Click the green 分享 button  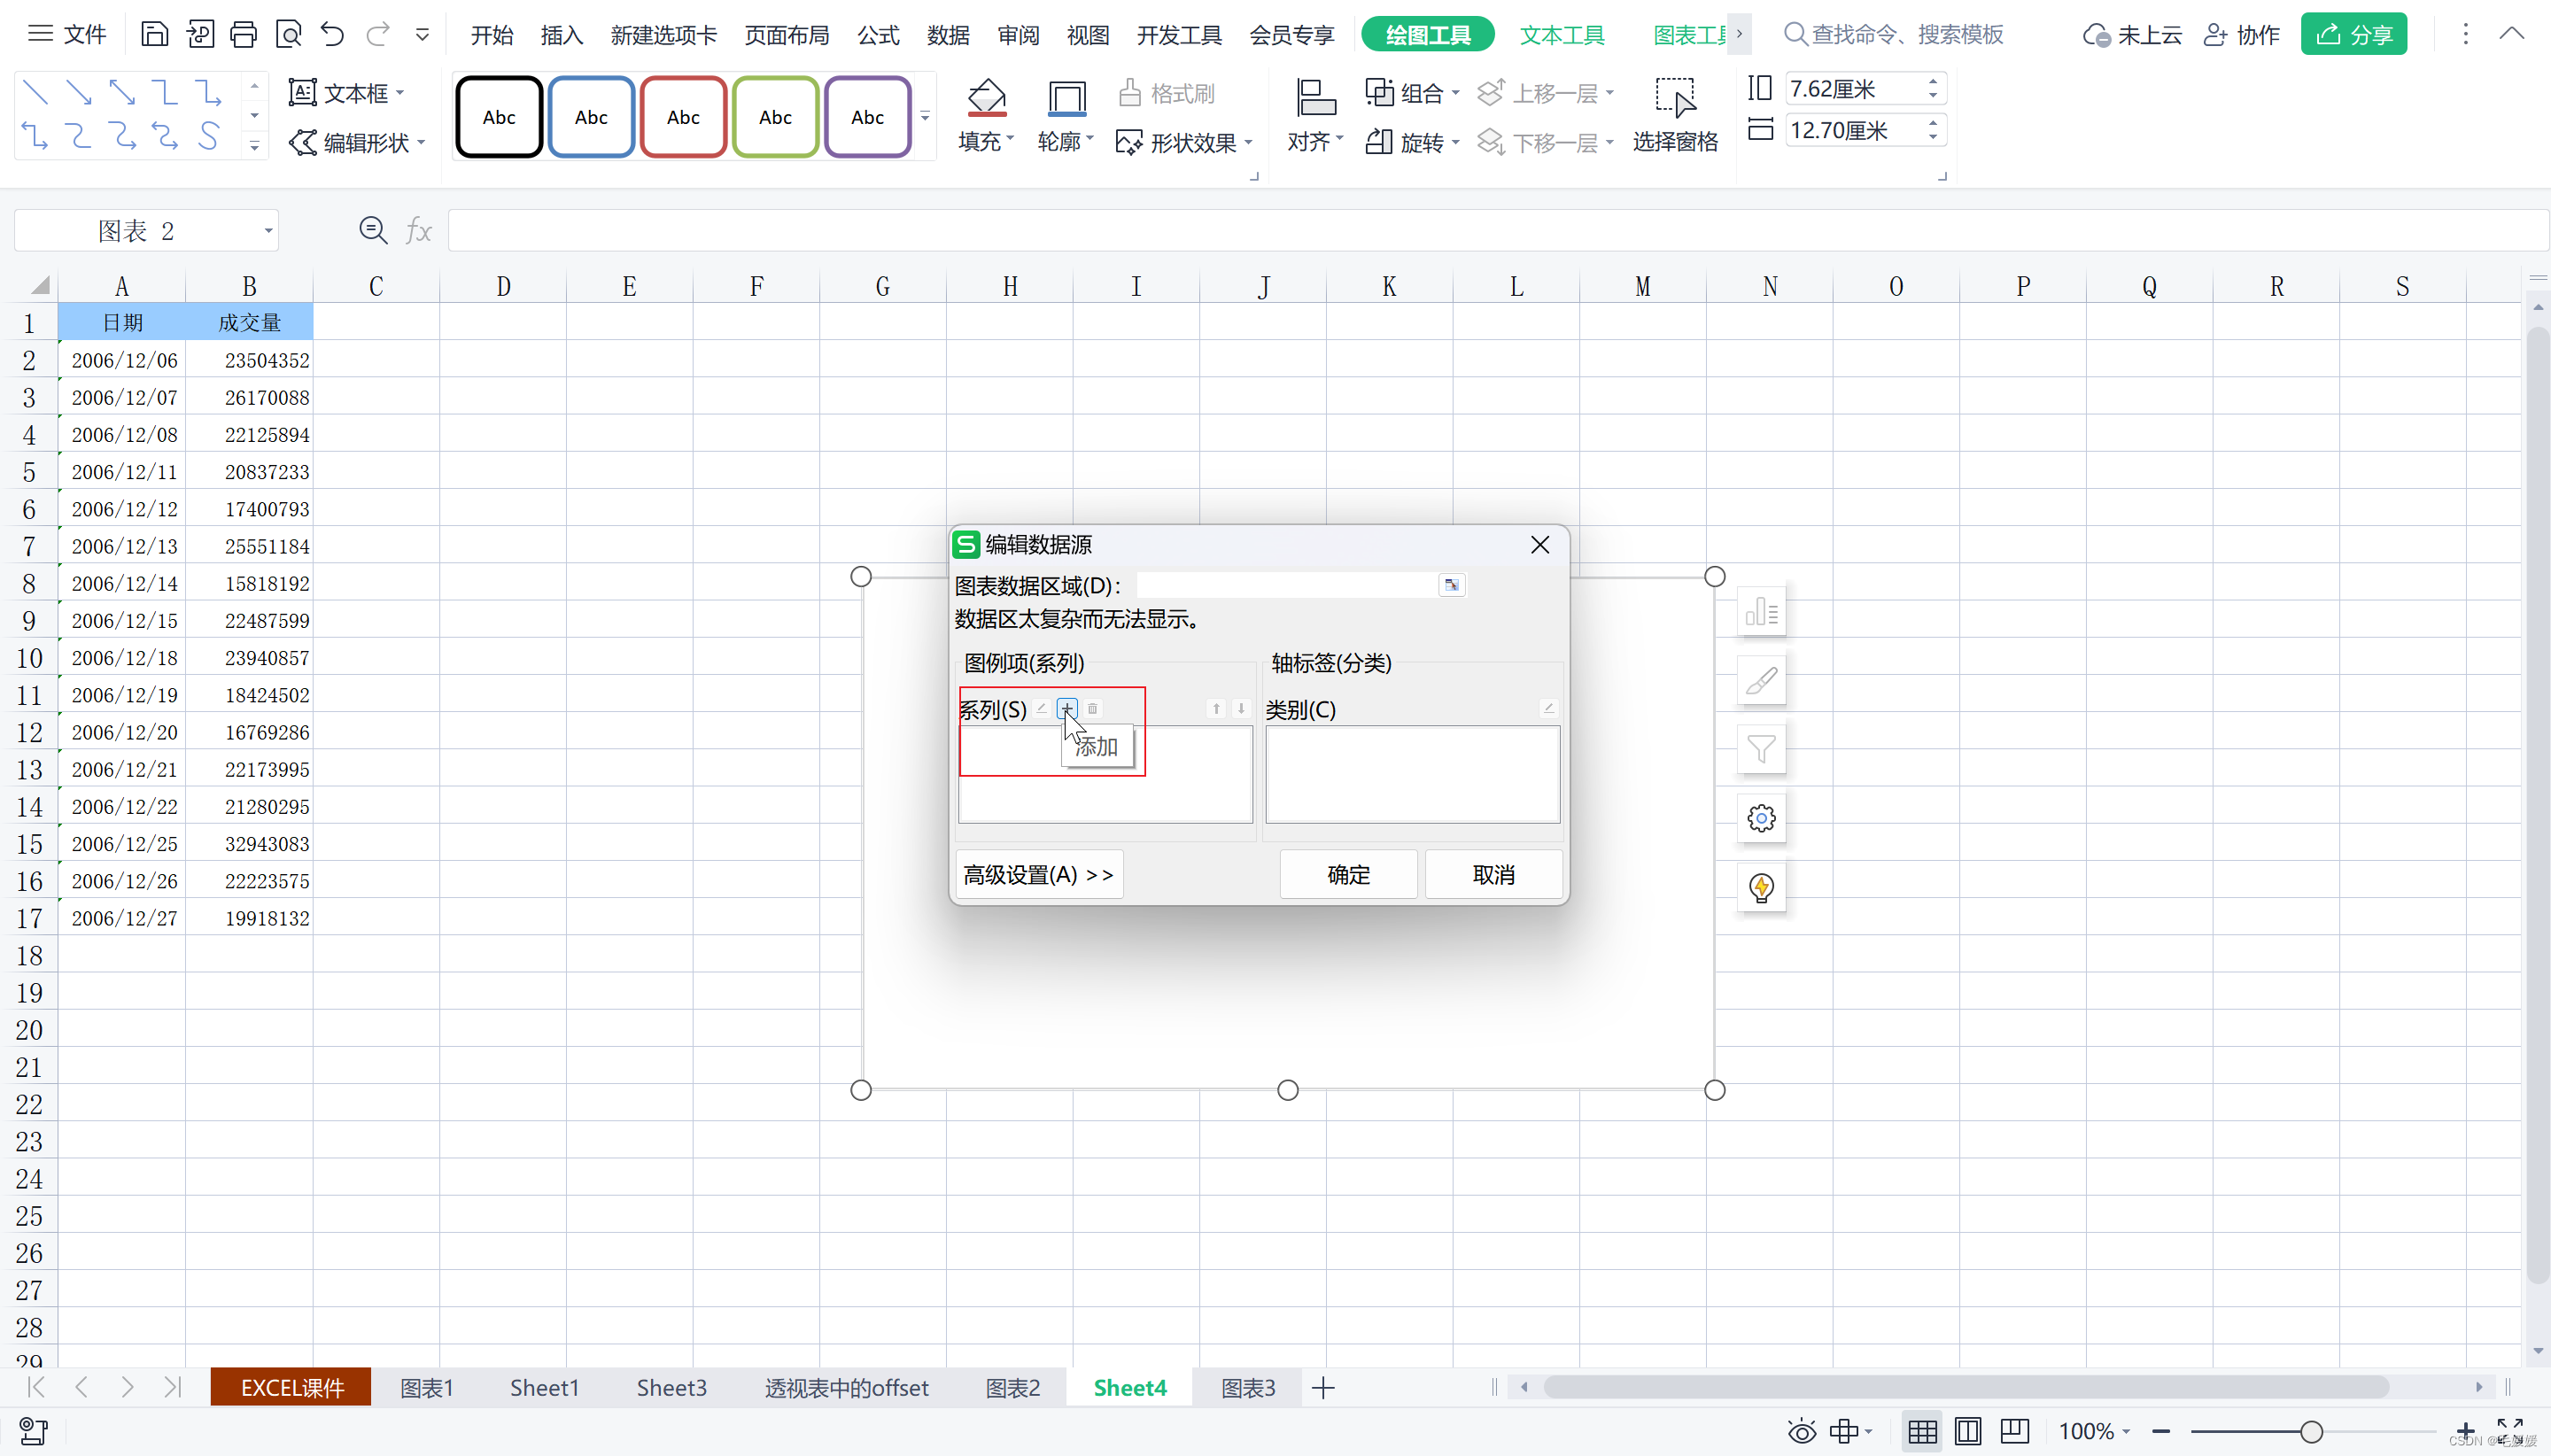(x=2354, y=35)
